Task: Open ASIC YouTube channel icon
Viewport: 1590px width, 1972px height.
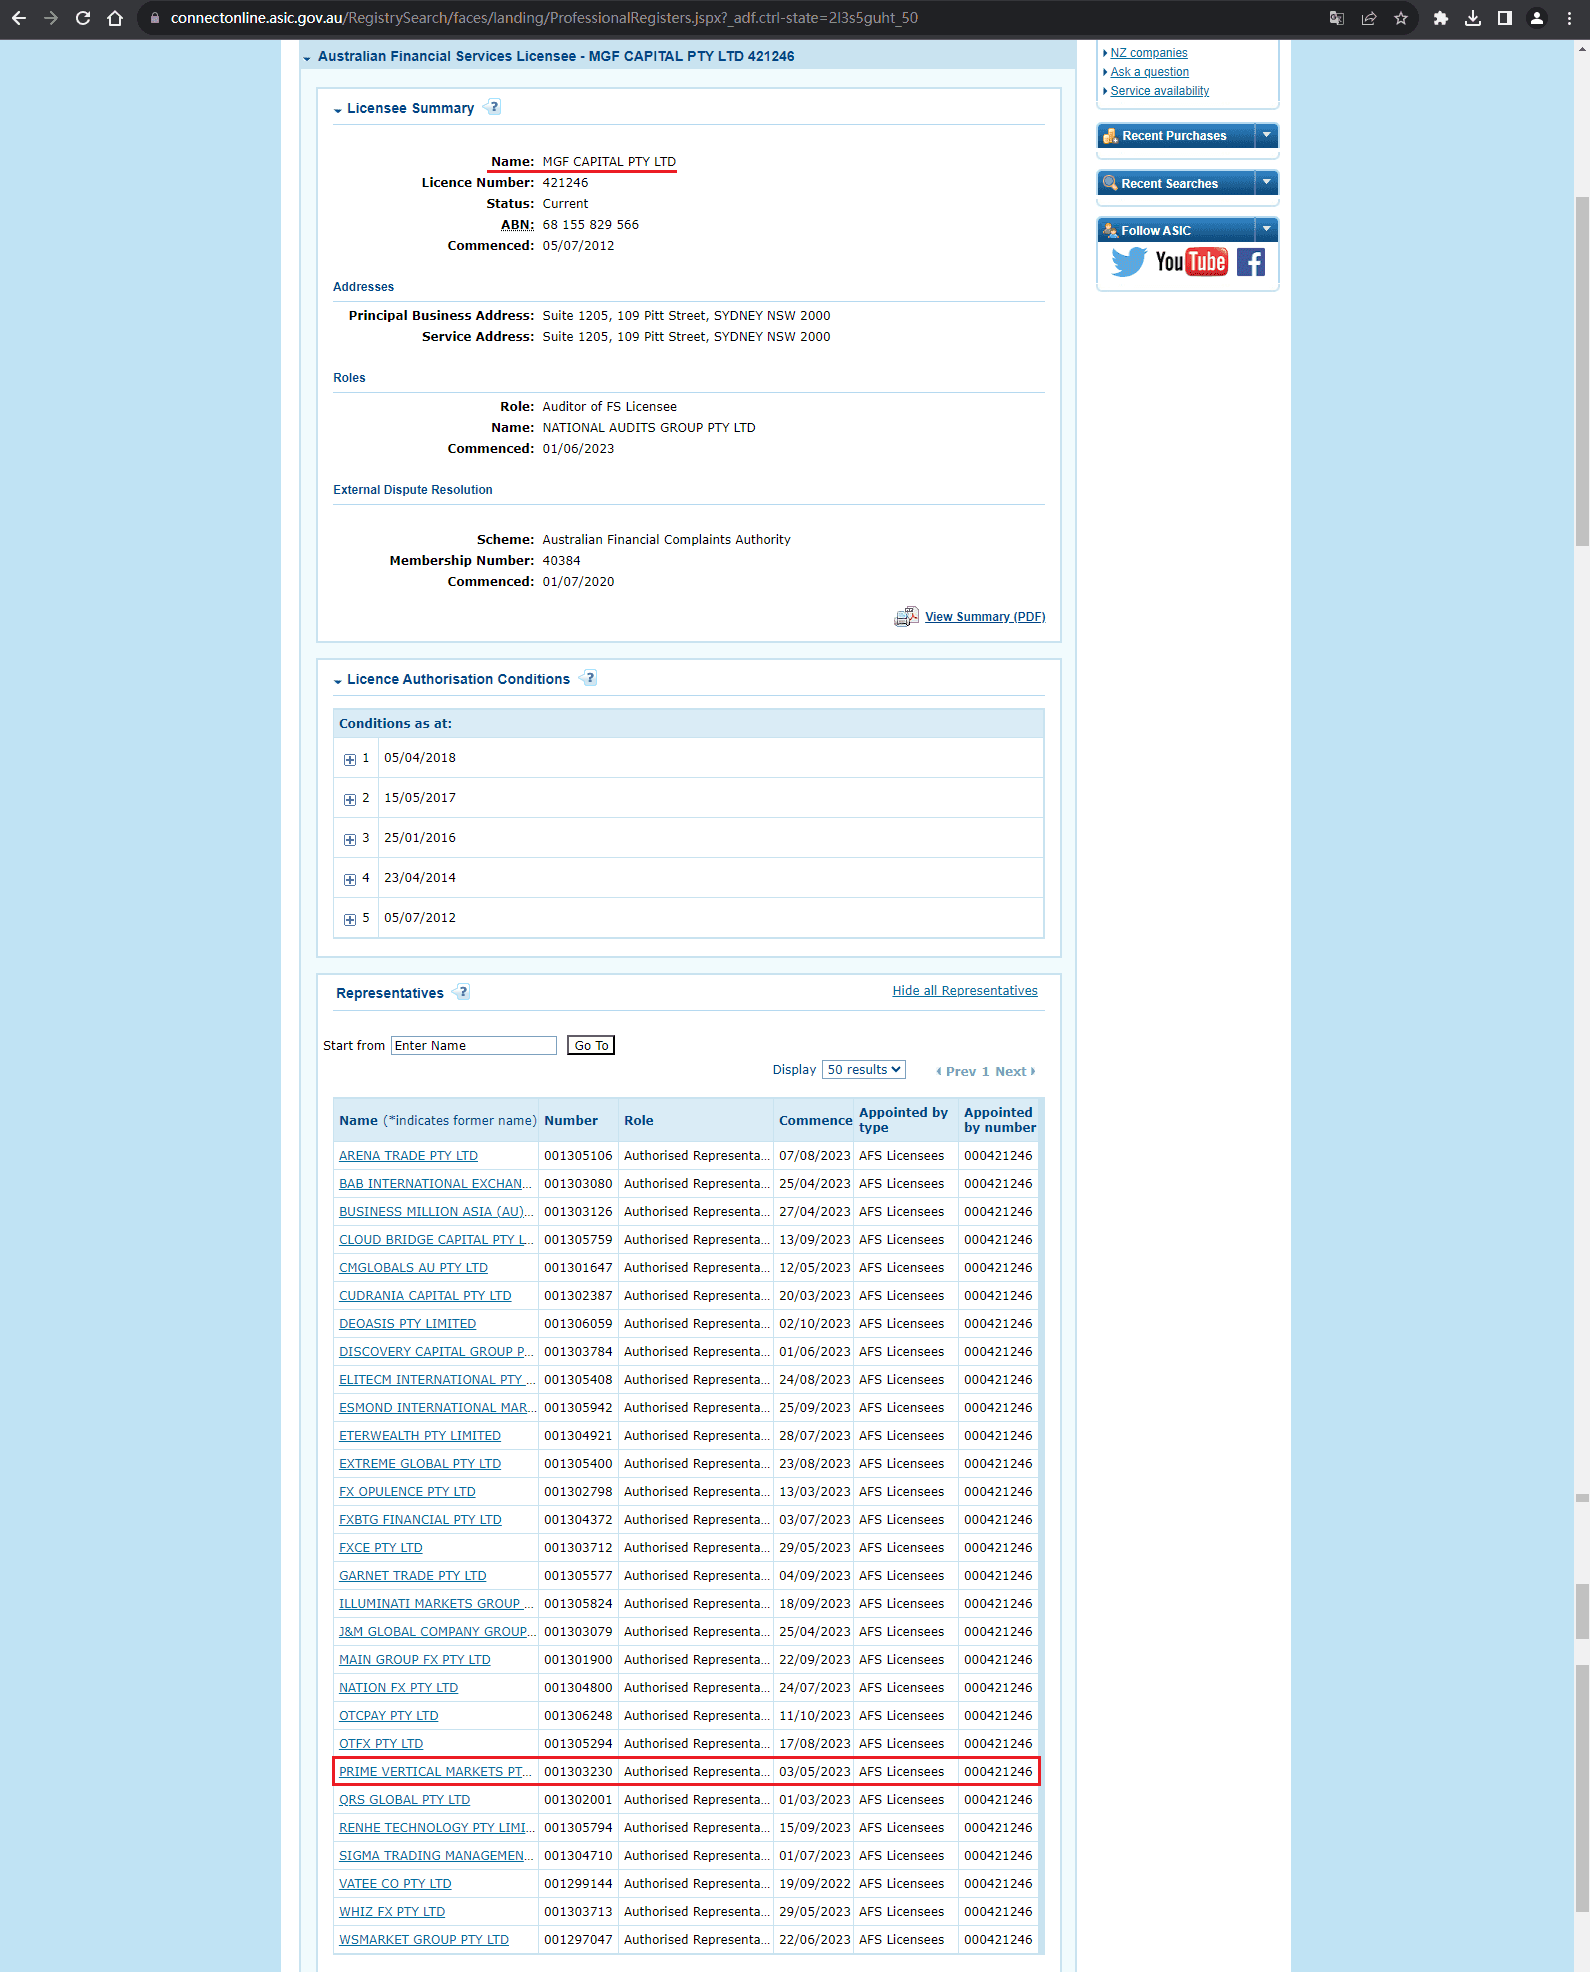Action: tap(1191, 262)
